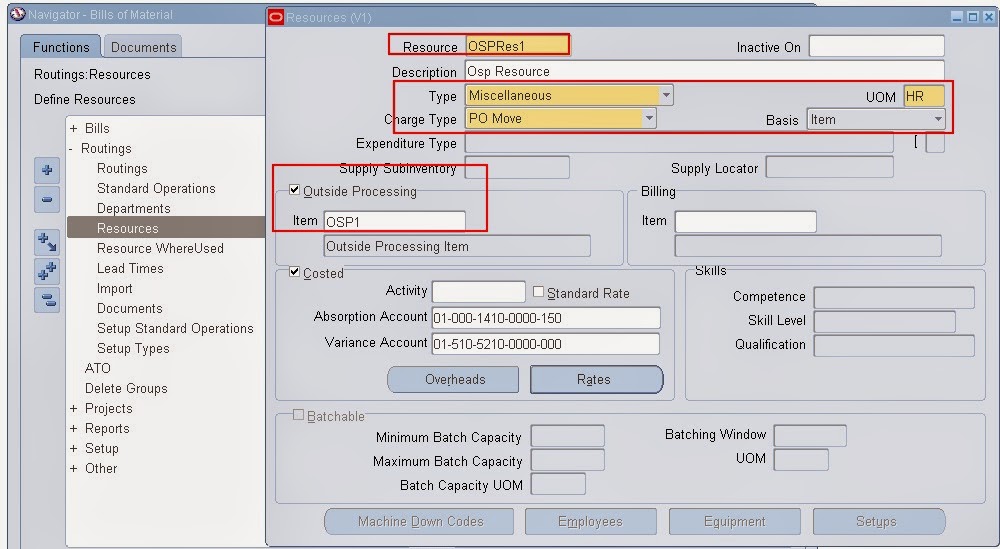Click the Employees button
This screenshot has height=549, width=1000.
591,522
